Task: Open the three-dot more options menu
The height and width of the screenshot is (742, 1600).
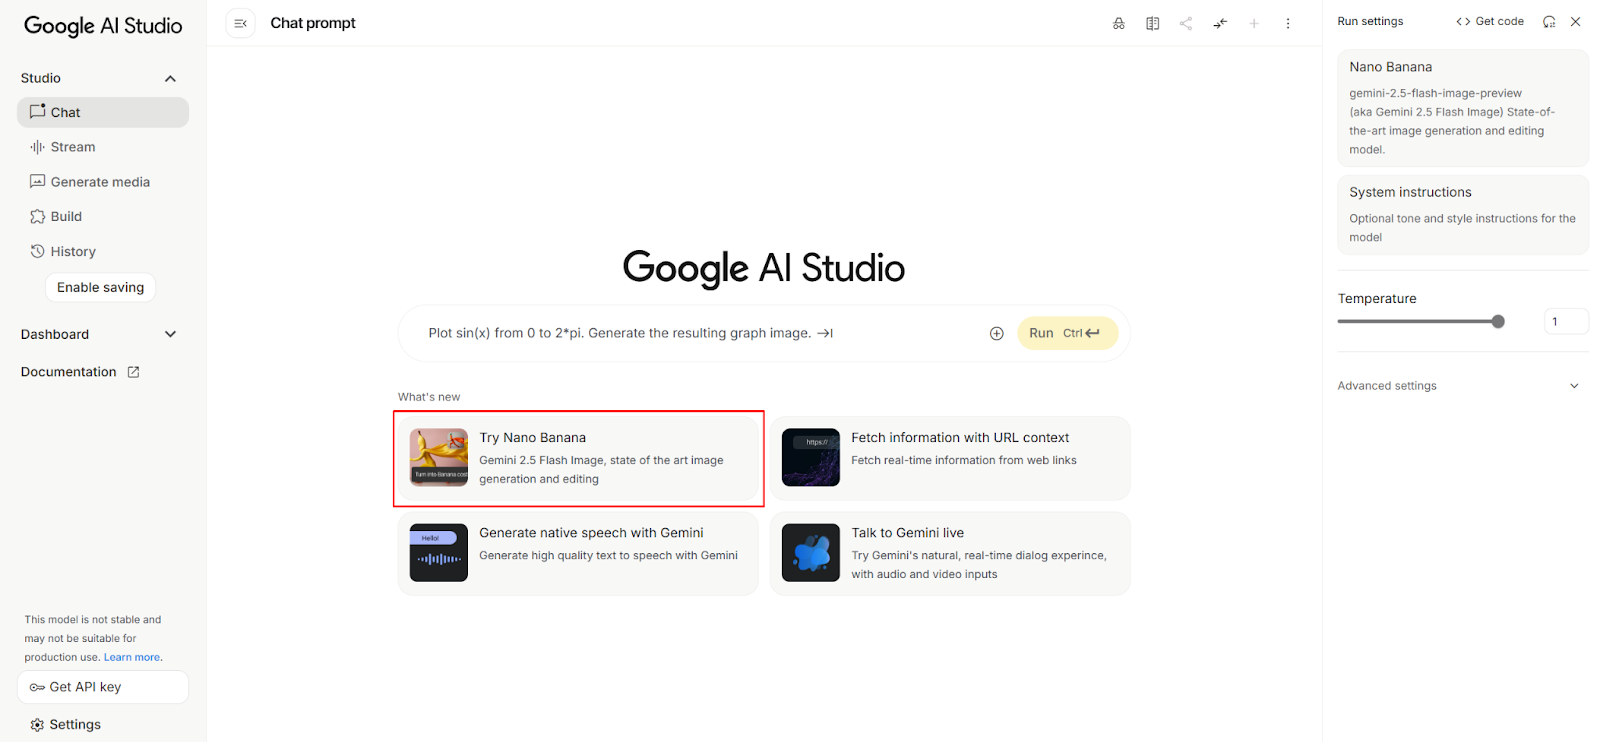Action: tap(1288, 23)
